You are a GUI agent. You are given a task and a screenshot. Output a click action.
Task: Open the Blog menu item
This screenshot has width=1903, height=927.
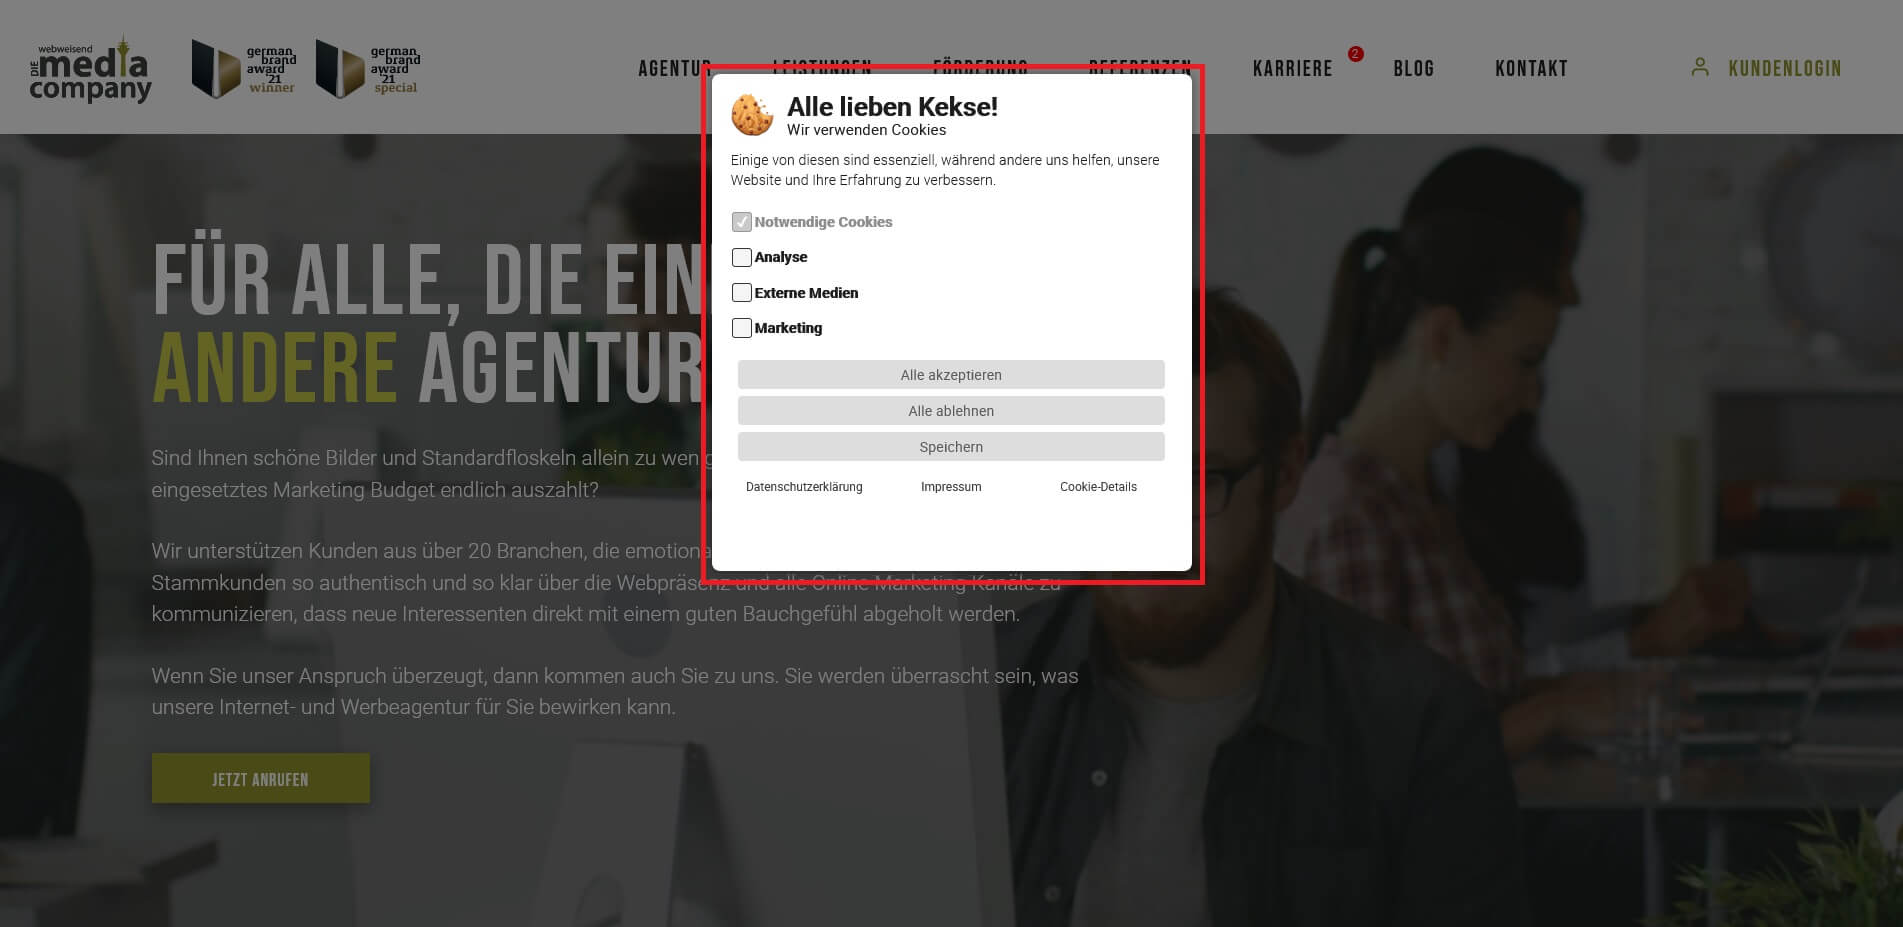[x=1414, y=68]
